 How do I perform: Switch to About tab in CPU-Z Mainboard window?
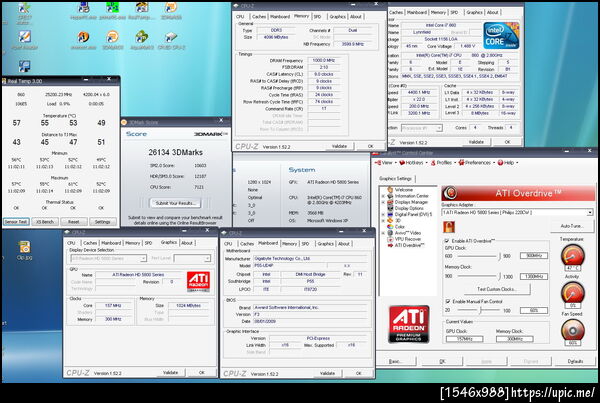[344, 243]
